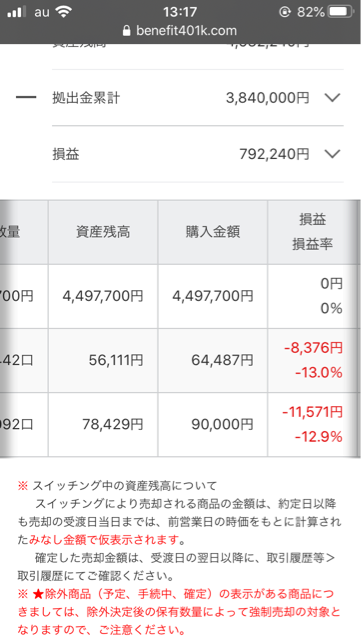Tap the battery indicator icon

click(x=341, y=12)
